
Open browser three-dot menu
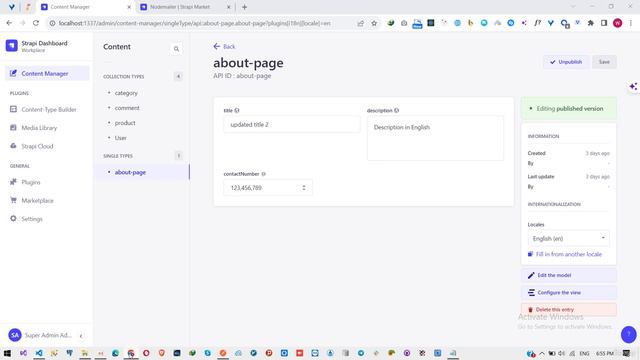(x=631, y=23)
